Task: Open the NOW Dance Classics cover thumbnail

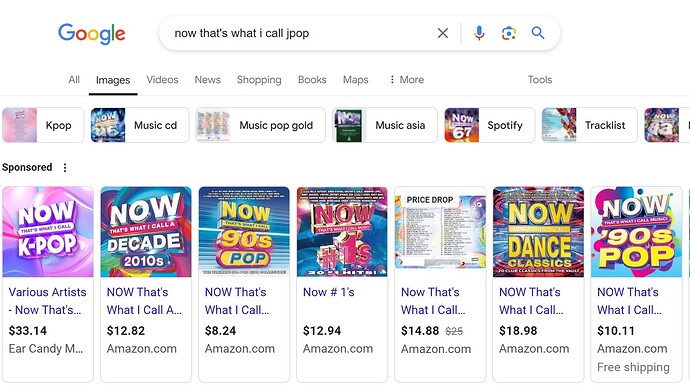Action: (x=539, y=232)
